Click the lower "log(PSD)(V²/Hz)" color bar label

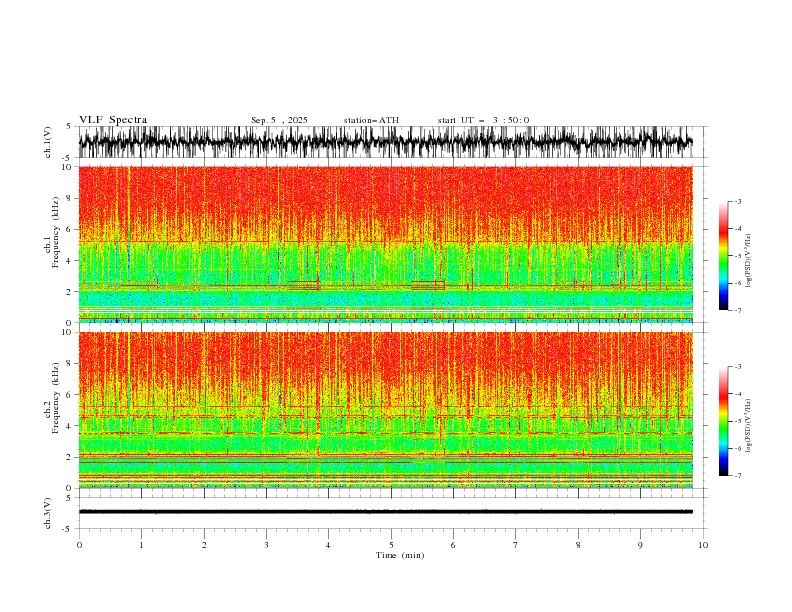click(749, 426)
